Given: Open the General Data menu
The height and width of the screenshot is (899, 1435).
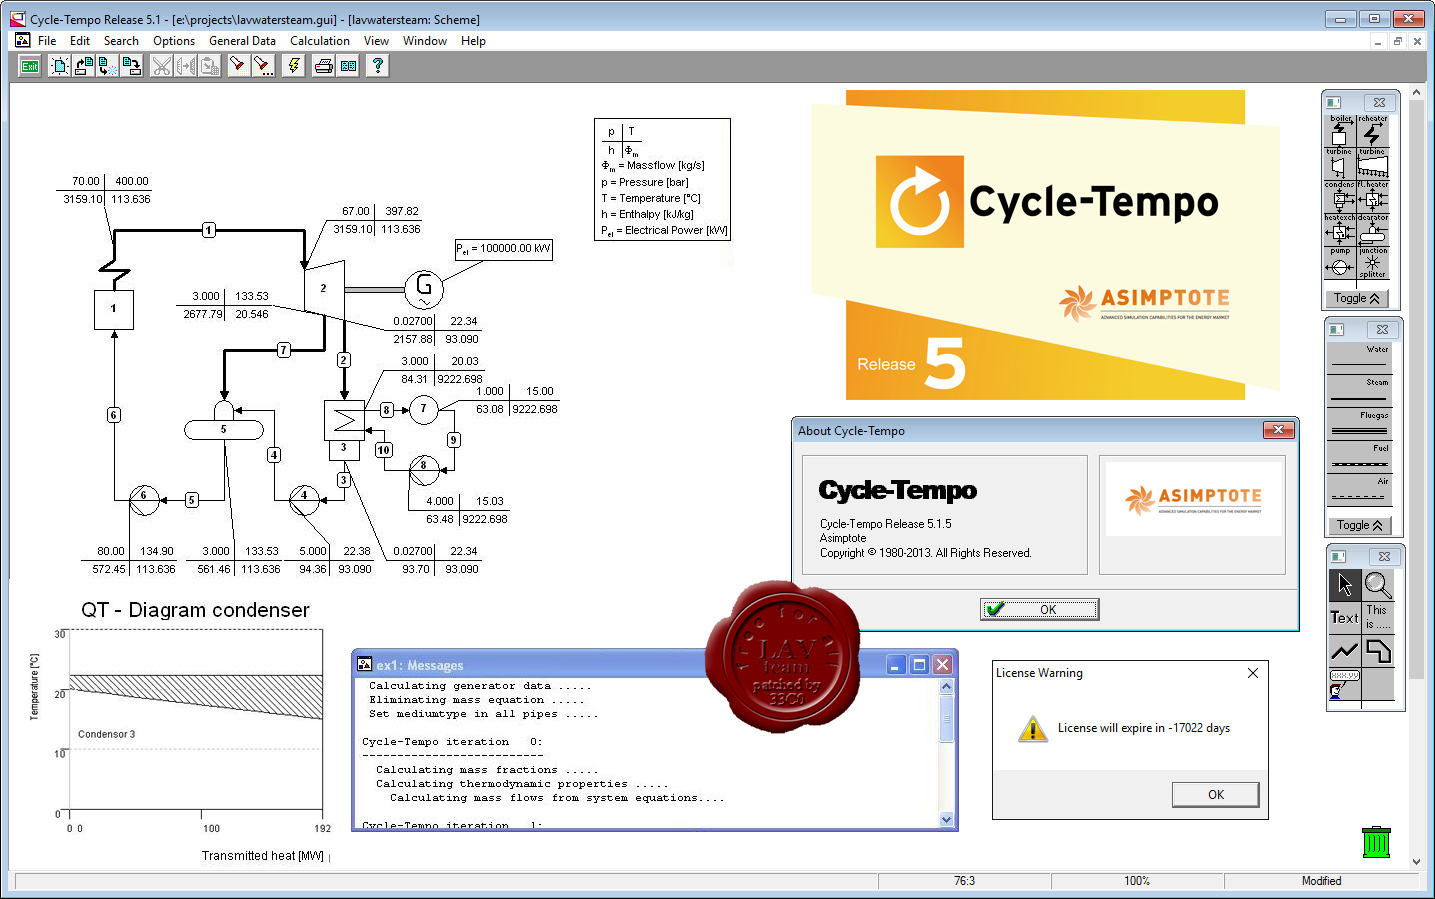Looking at the screenshot, I should coord(242,41).
